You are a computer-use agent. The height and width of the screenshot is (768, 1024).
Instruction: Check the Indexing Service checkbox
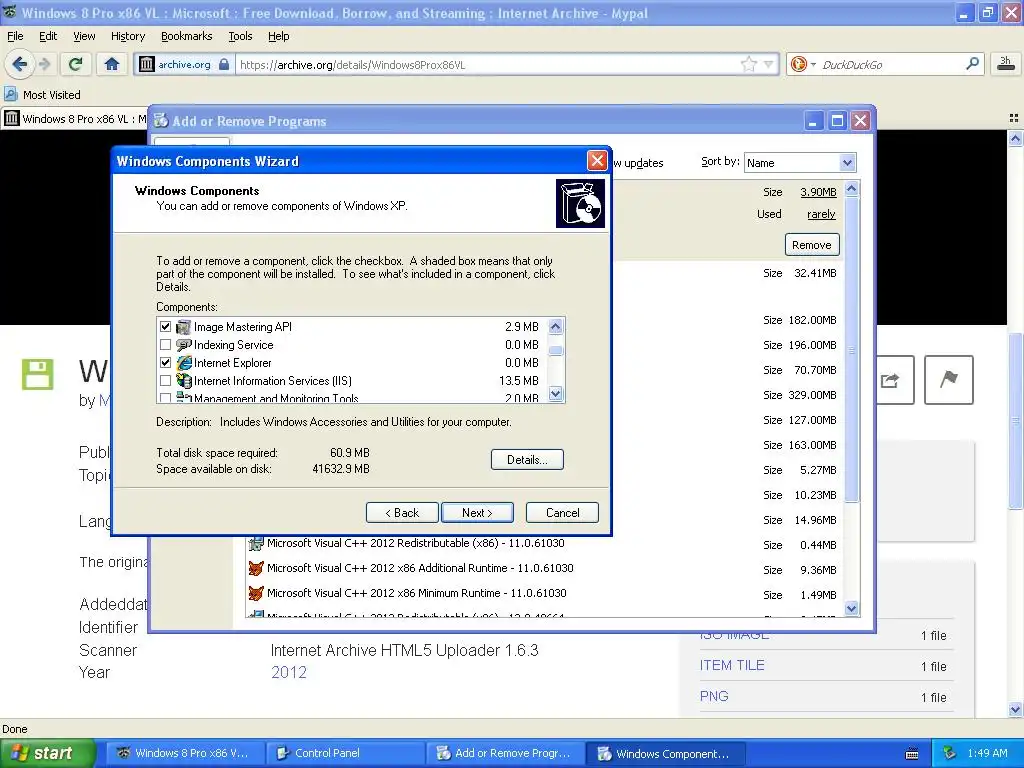point(165,345)
